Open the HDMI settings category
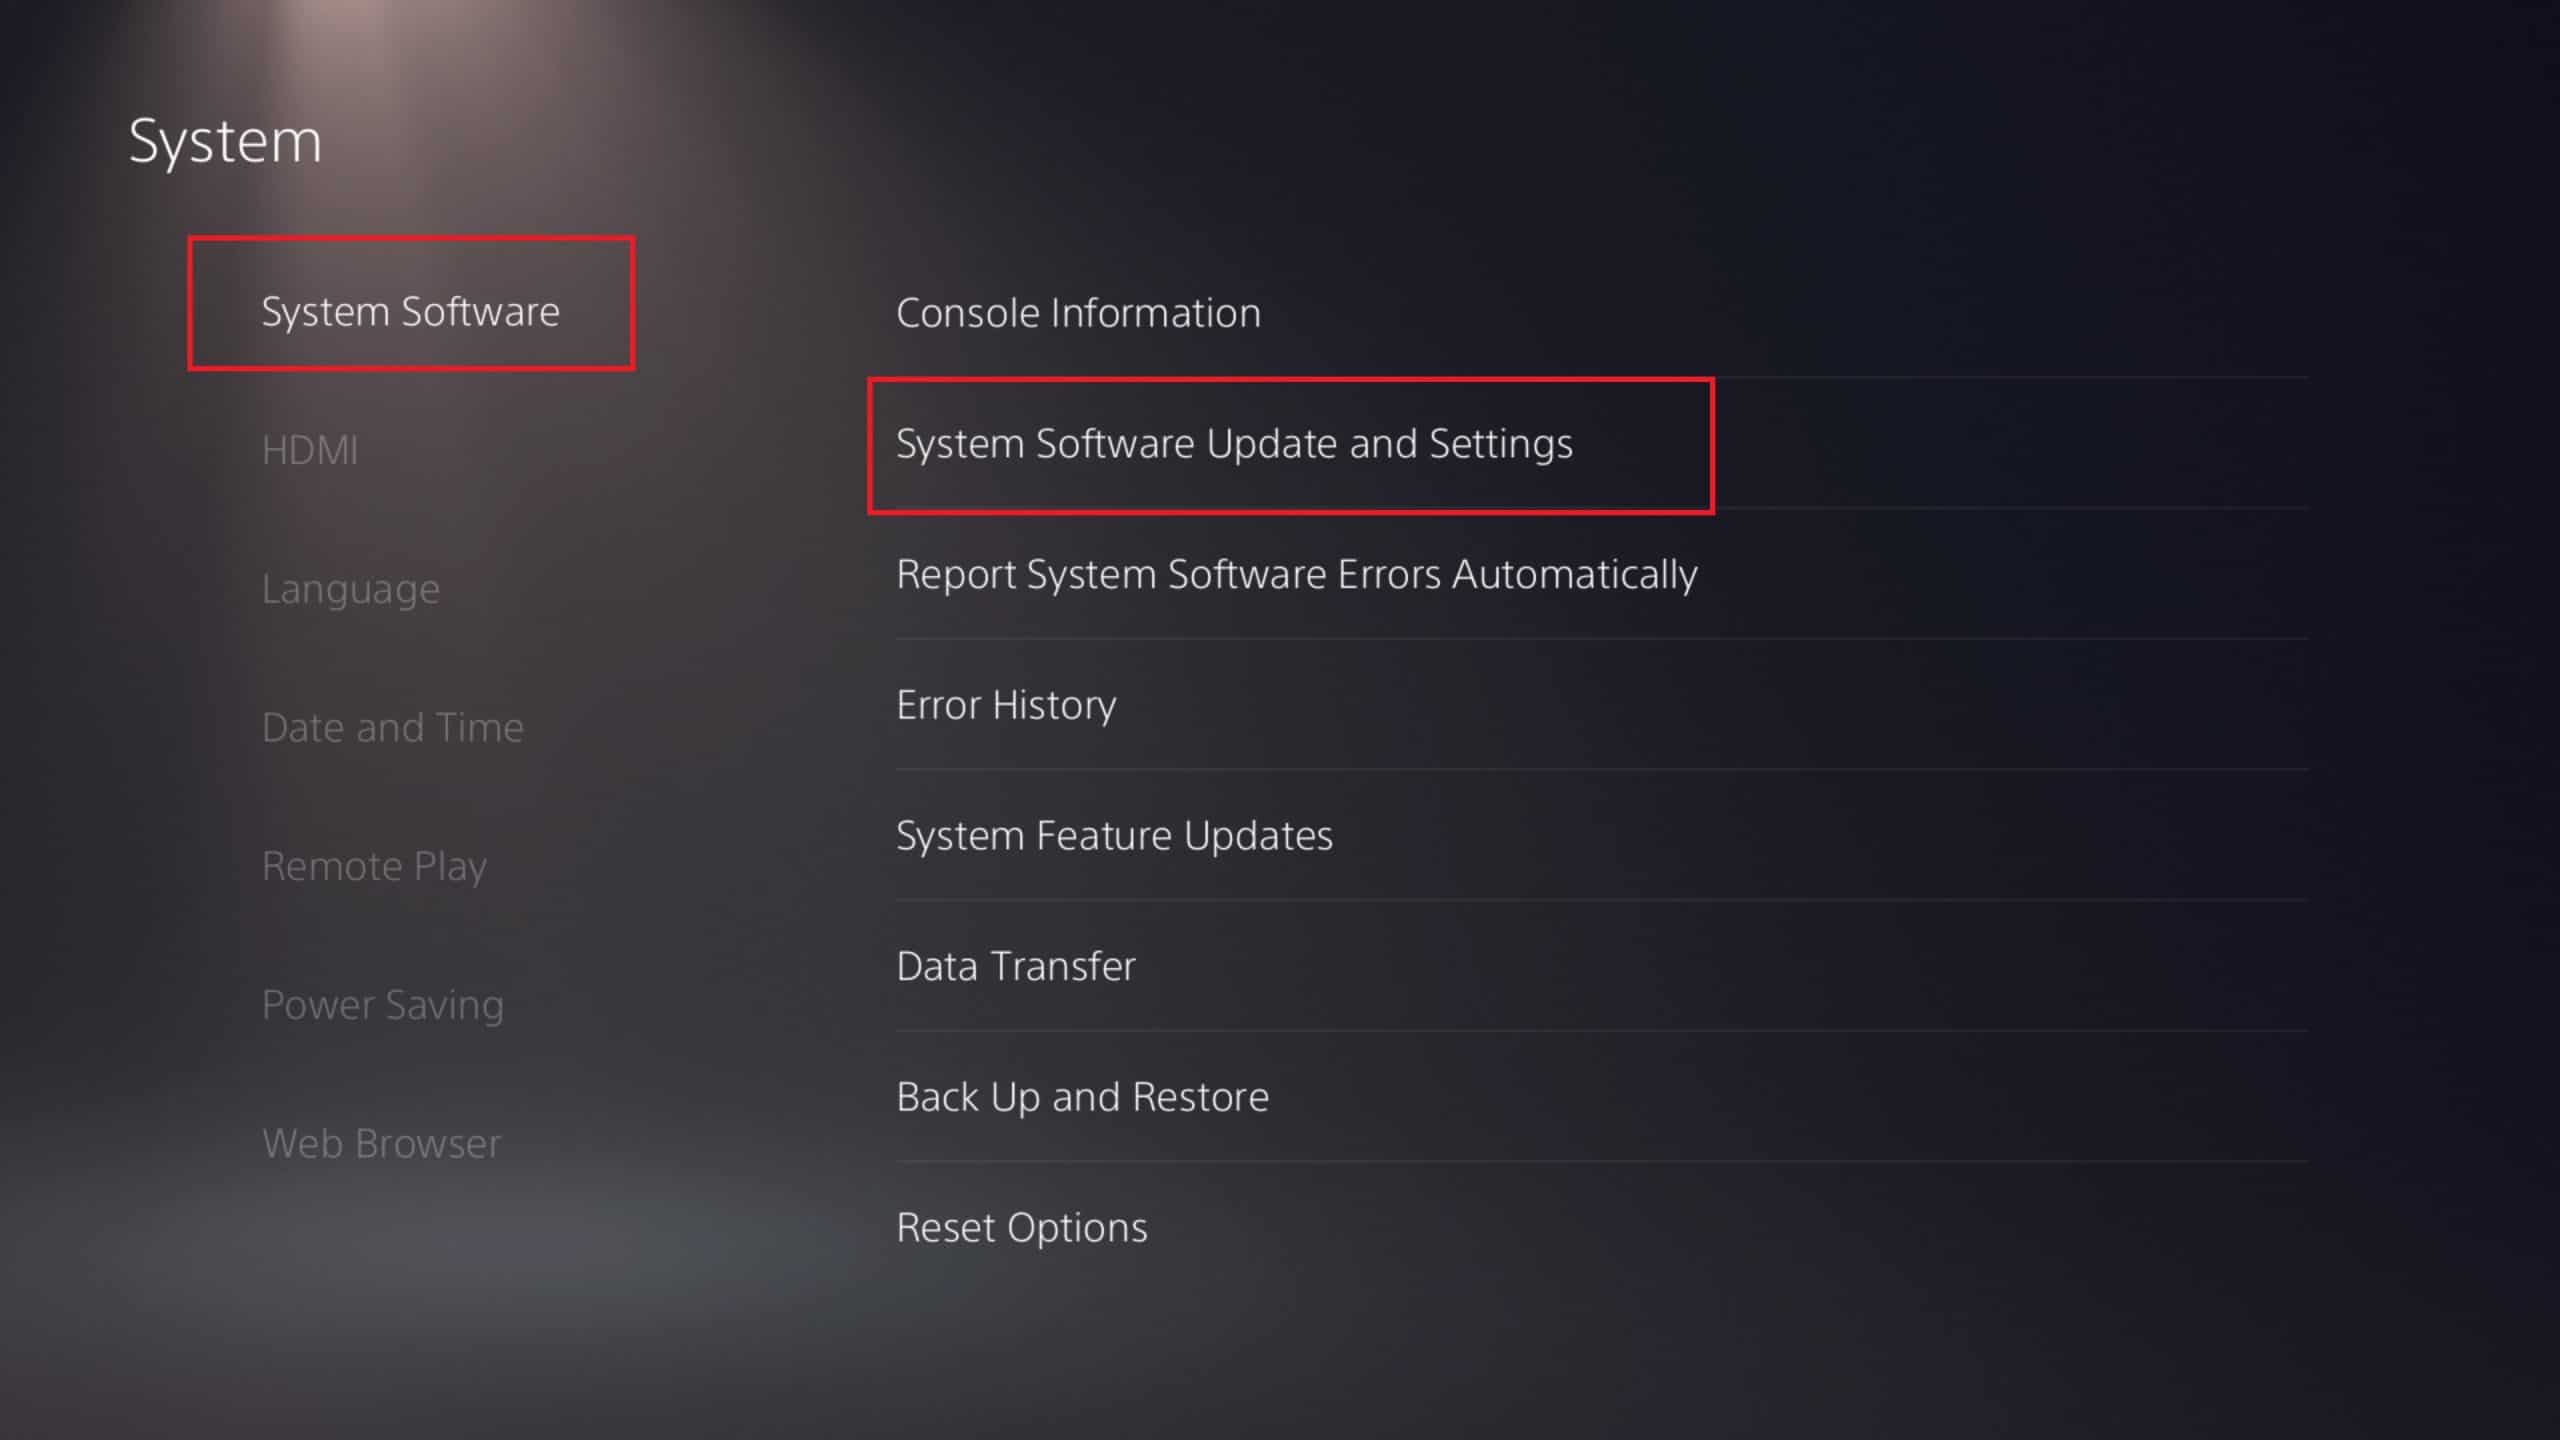 (310, 450)
